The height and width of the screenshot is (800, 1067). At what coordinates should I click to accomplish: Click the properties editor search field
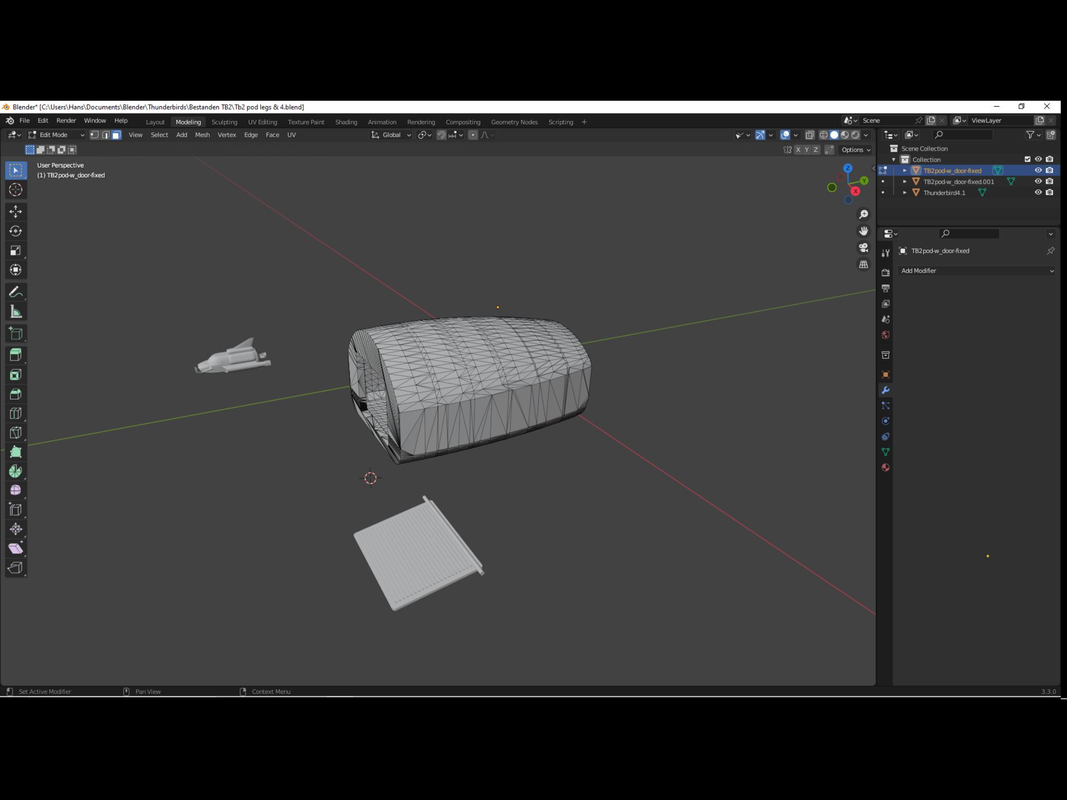(969, 233)
